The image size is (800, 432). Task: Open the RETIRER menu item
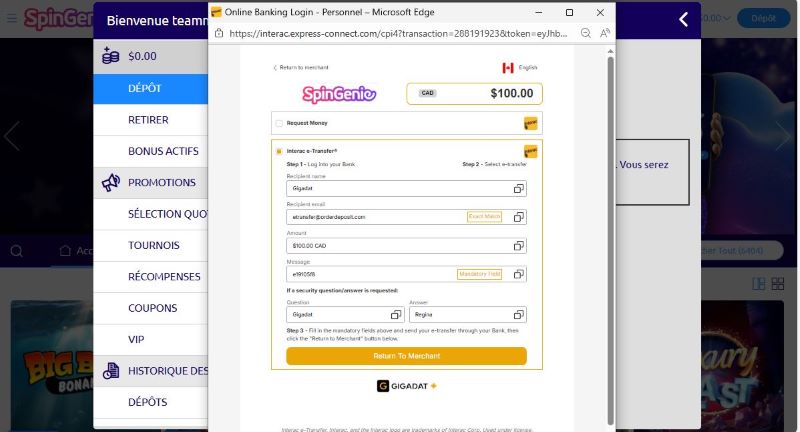tap(151, 120)
